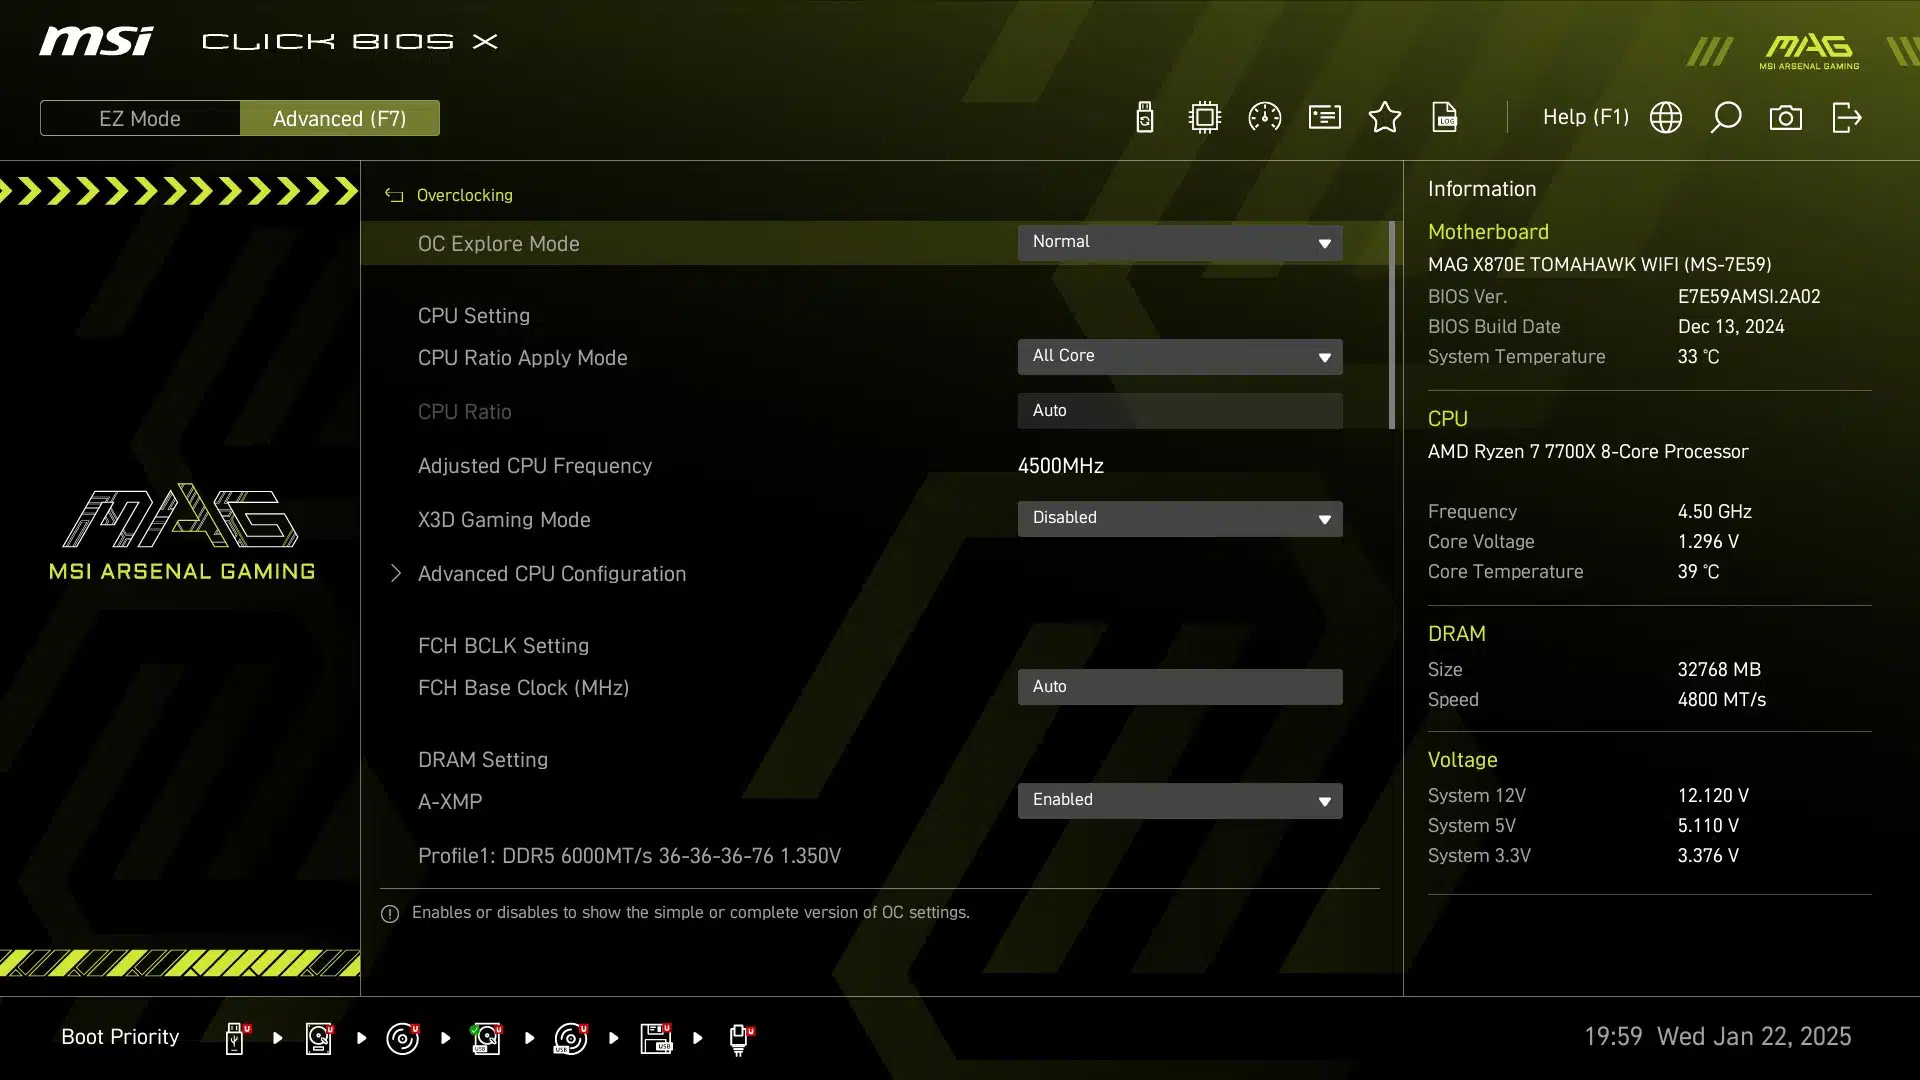Open the X3D Gaming Mode dropdown

tap(1180, 519)
